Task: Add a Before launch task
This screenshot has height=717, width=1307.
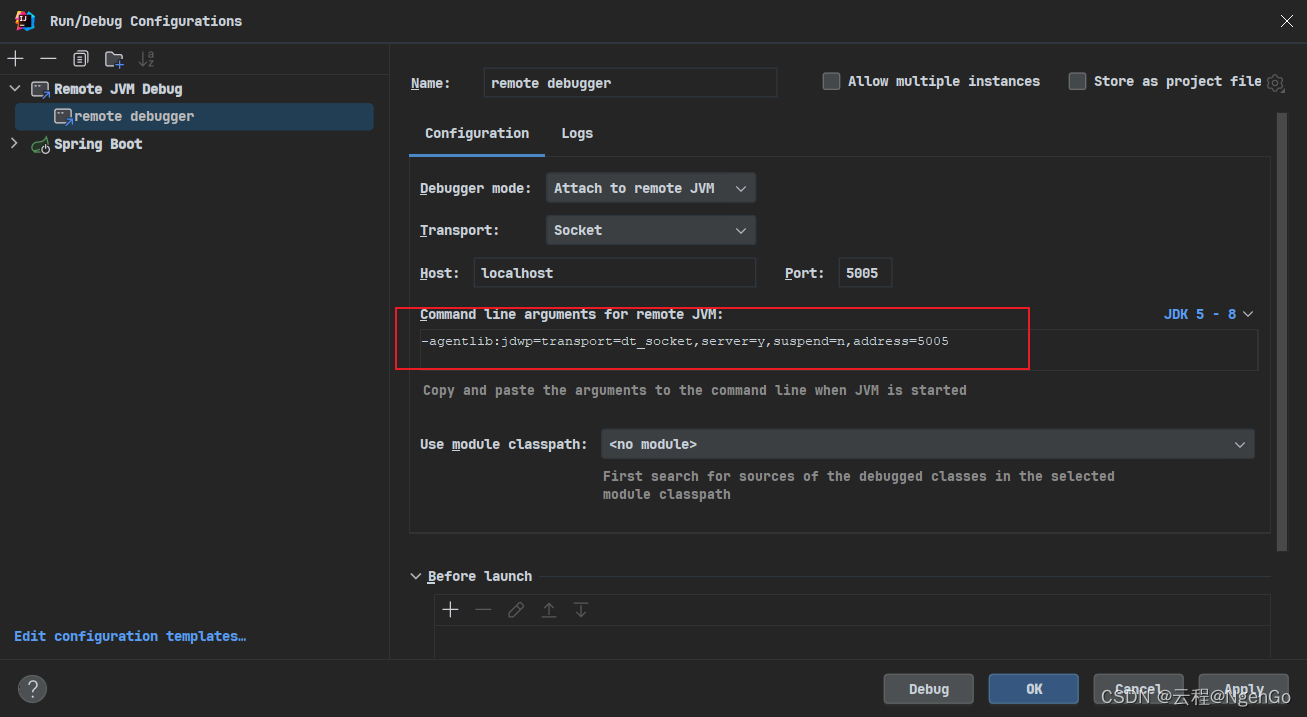Action: (x=450, y=609)
